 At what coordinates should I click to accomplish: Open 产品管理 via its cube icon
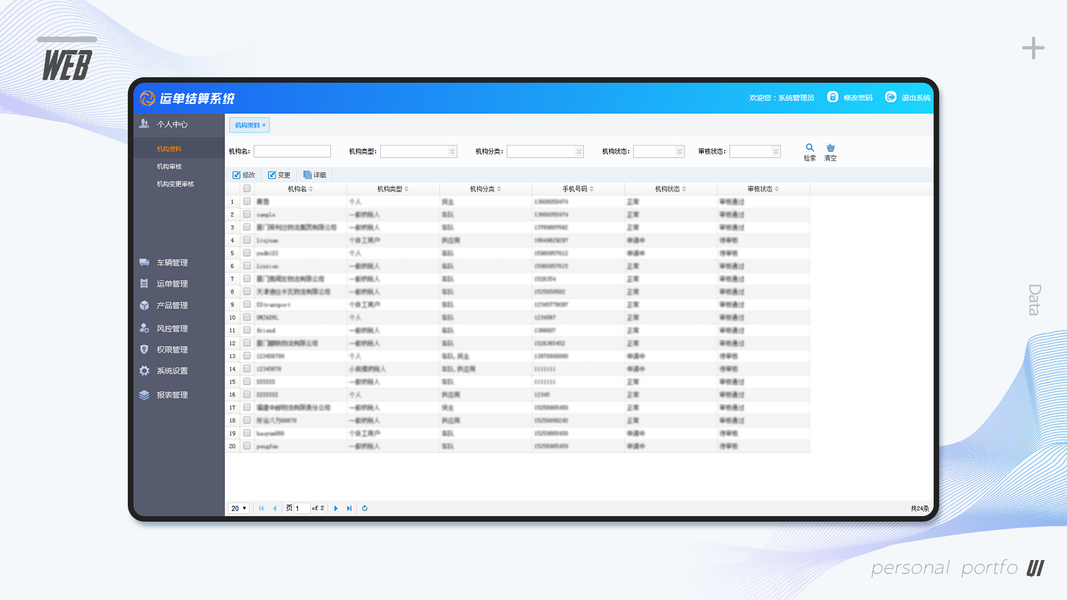coord(144,305)
